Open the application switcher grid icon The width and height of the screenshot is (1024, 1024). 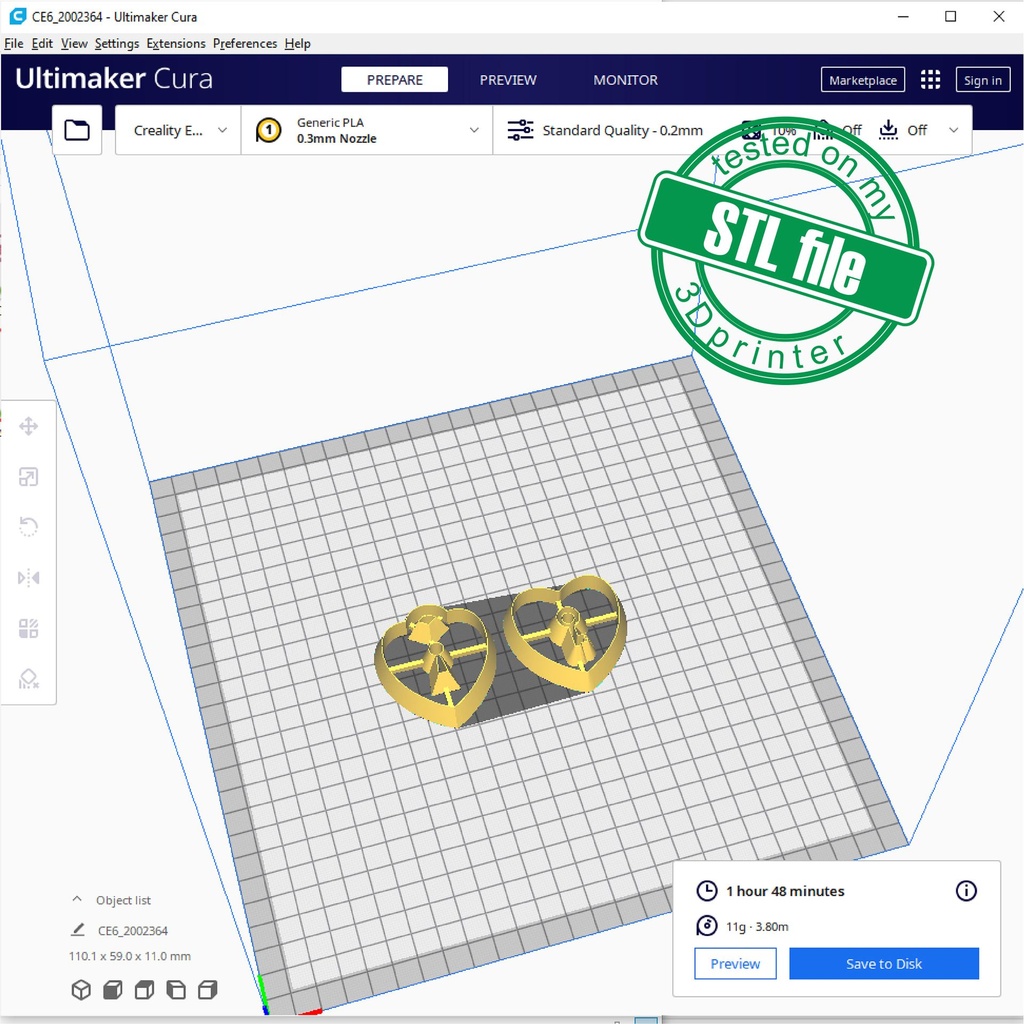[x=930, y=80]
